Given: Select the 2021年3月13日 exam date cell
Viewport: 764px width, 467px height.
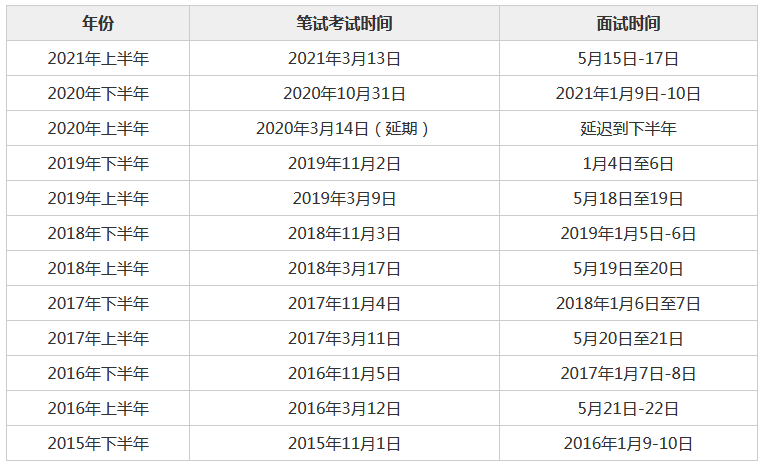Looking at the screenshot, I should point(344,58).
